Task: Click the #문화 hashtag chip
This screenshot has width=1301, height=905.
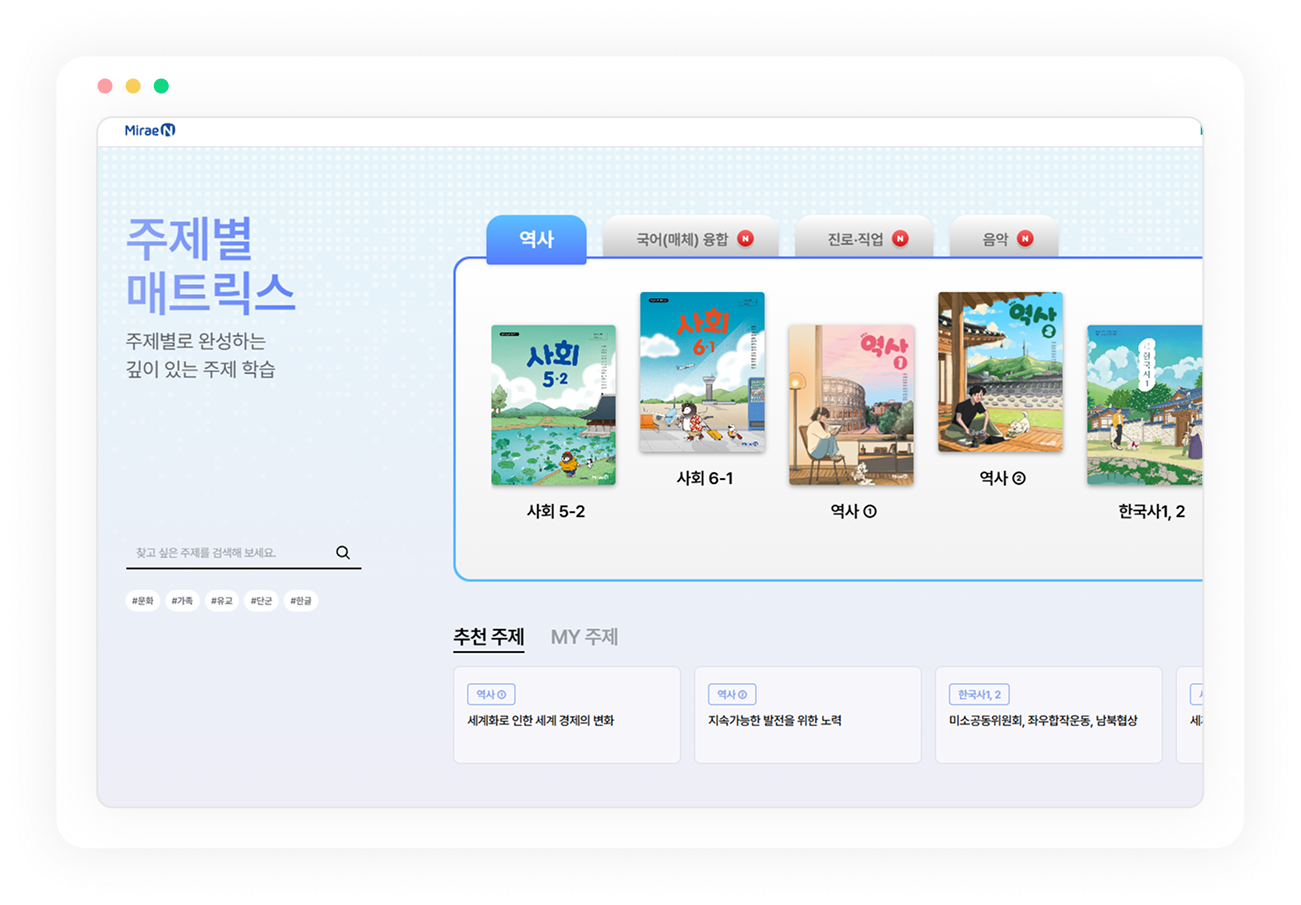Action: coord(142,601)
